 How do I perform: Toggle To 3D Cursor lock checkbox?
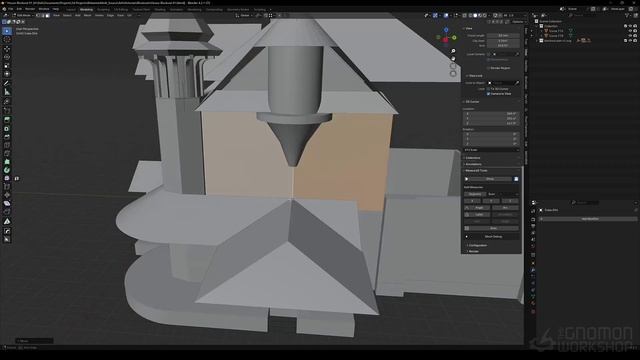click(488, 89)
